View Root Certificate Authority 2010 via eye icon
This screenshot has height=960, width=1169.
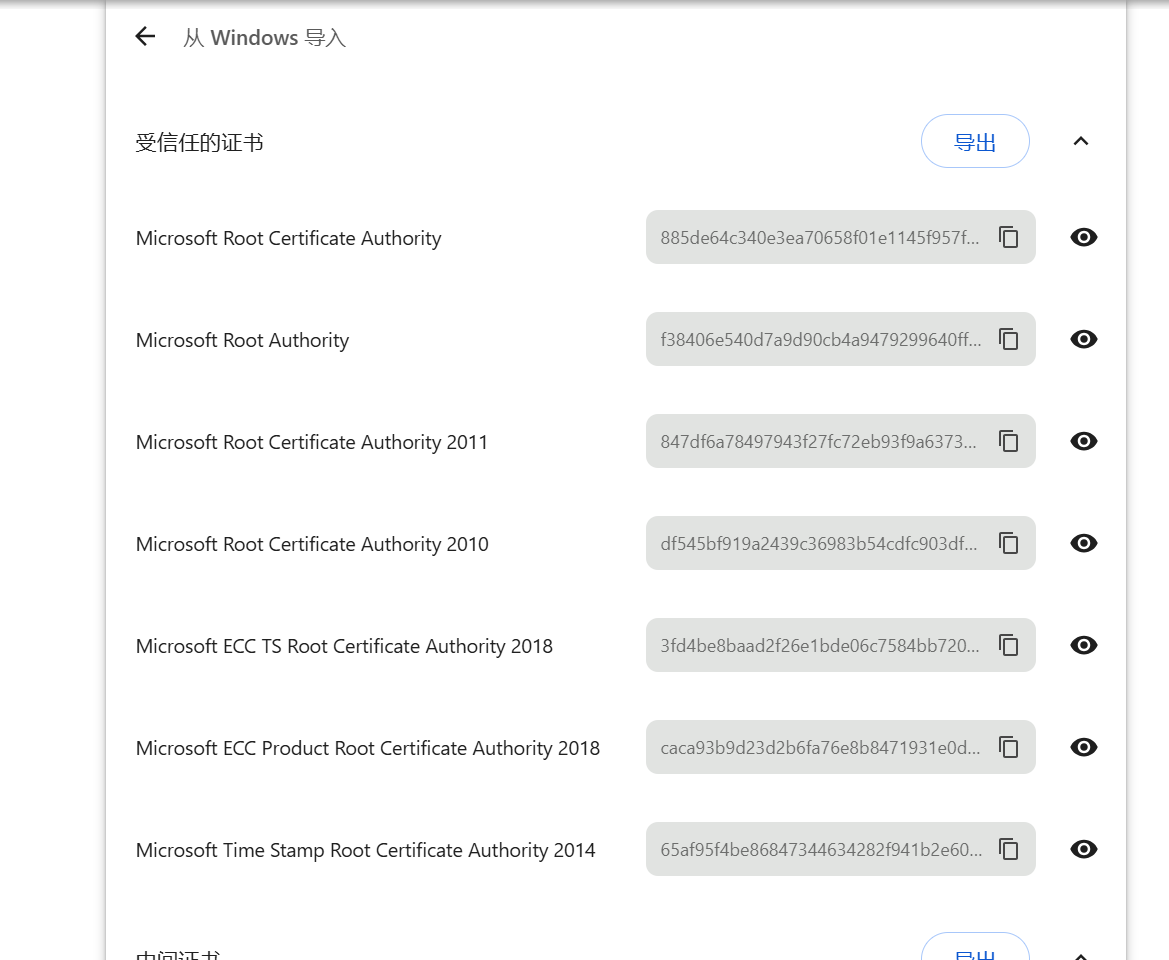click(x=1084, y=543)
